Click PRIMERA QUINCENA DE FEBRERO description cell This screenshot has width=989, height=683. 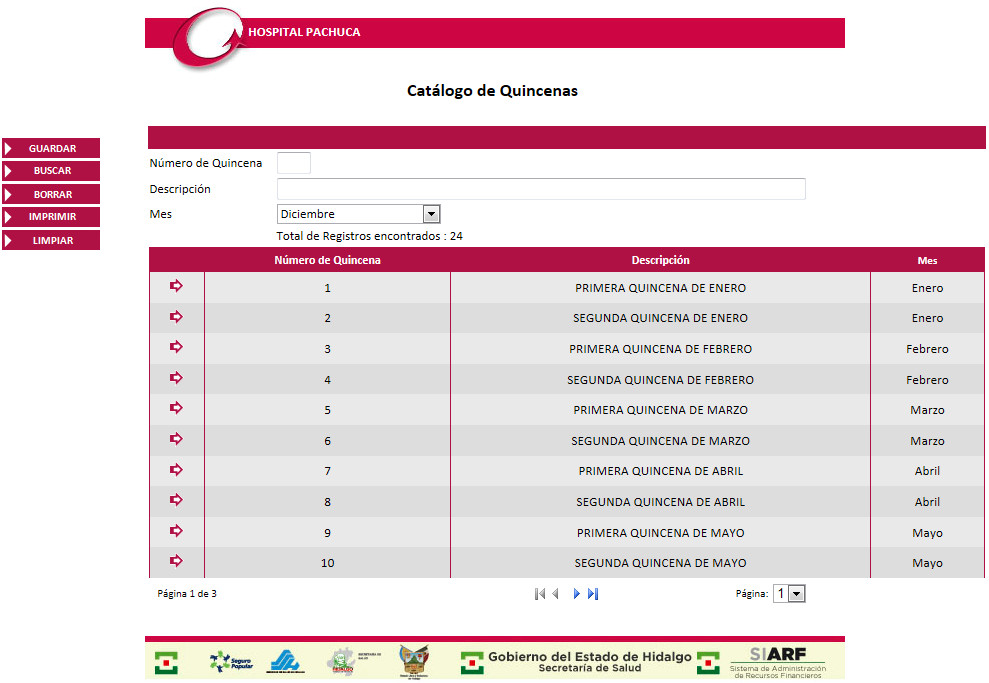click(x=660, y=349)
